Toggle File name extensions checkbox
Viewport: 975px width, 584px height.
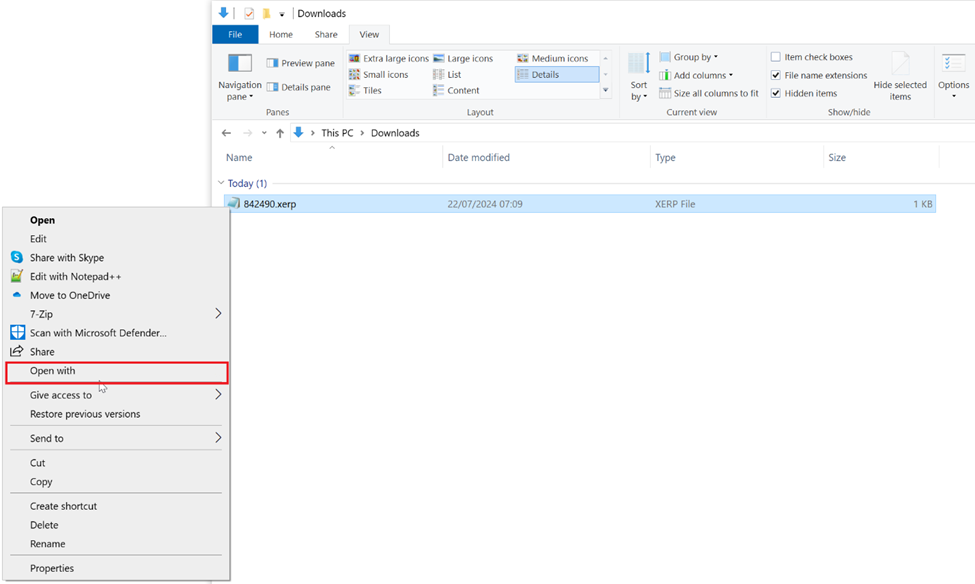(776, 76)
